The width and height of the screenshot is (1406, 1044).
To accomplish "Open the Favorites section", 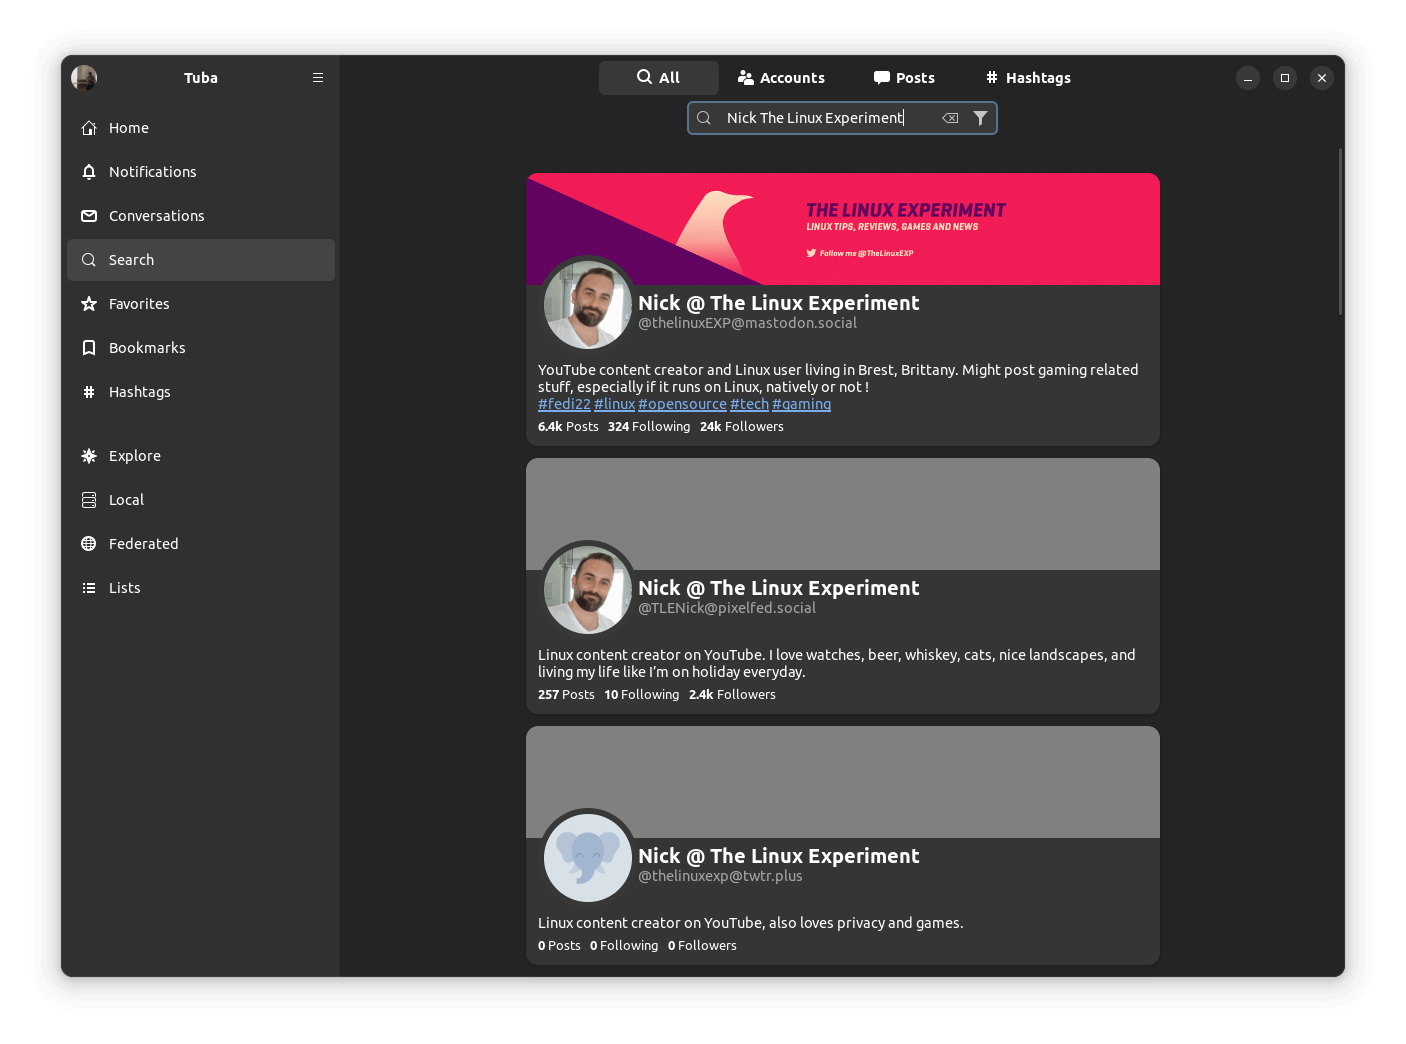I will coord(139,303).
